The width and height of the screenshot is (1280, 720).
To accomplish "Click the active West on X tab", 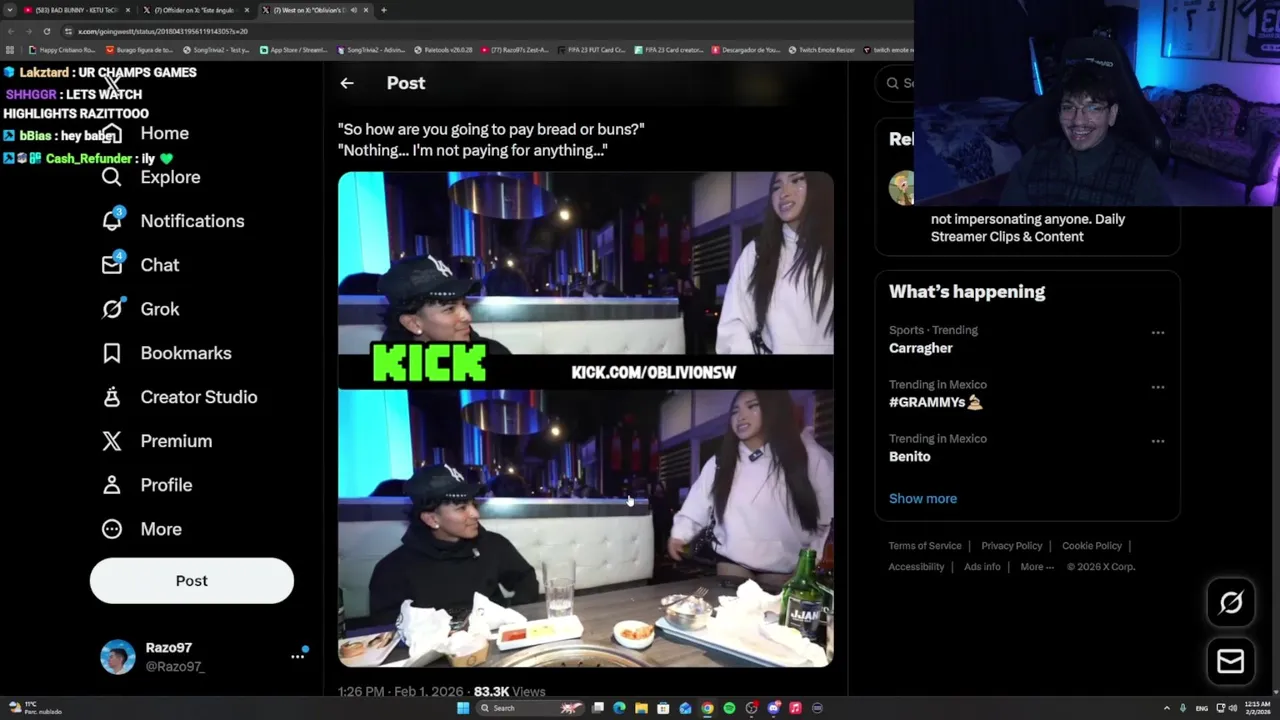I will [315, 10].
